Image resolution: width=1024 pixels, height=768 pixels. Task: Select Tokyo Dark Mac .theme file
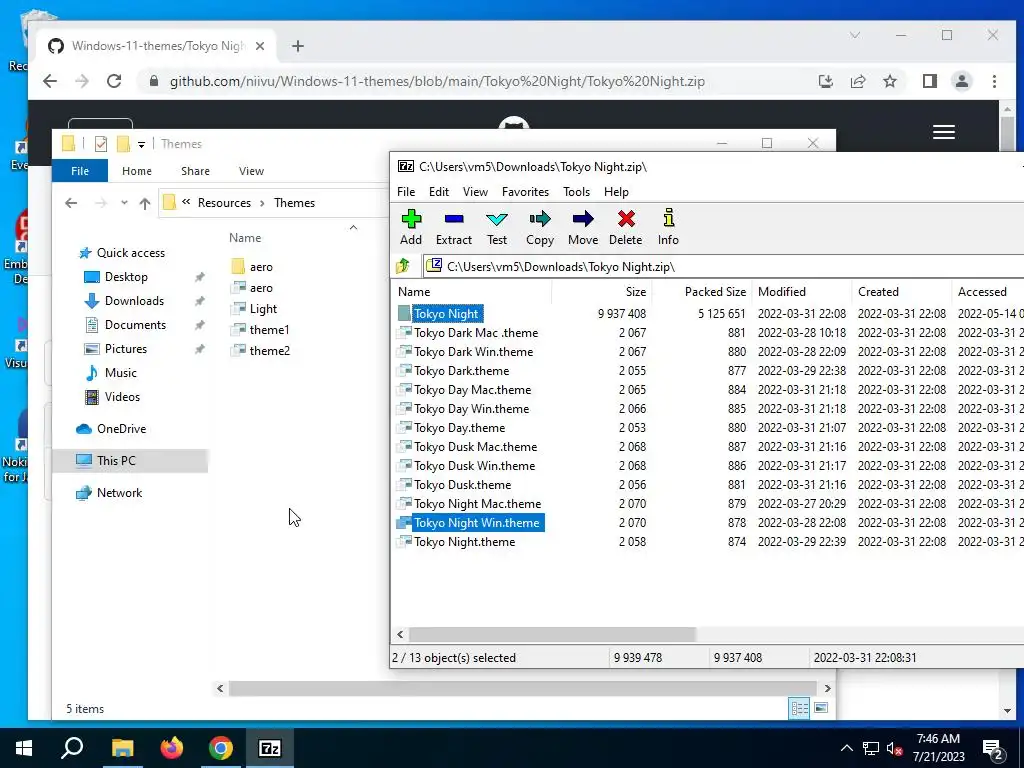tap(476, 332)
